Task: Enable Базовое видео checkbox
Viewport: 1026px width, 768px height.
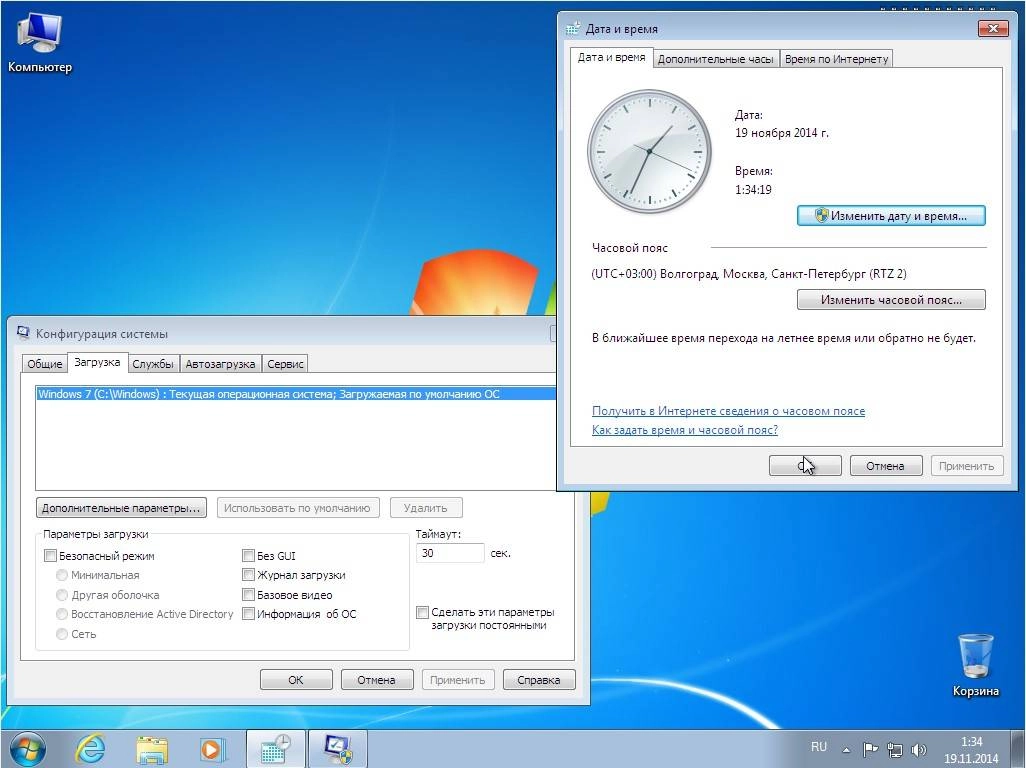Action: [248, 595]
